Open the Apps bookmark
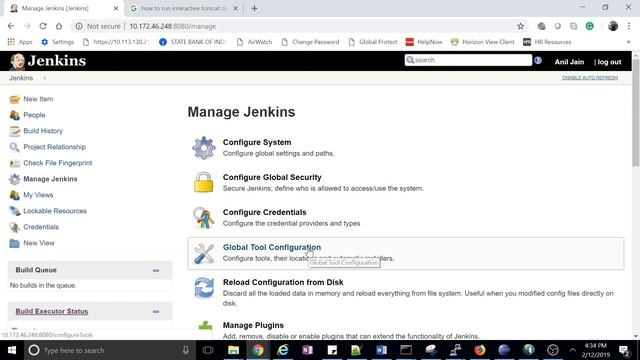This screenshot has width=640, height=360. [20, 42]
